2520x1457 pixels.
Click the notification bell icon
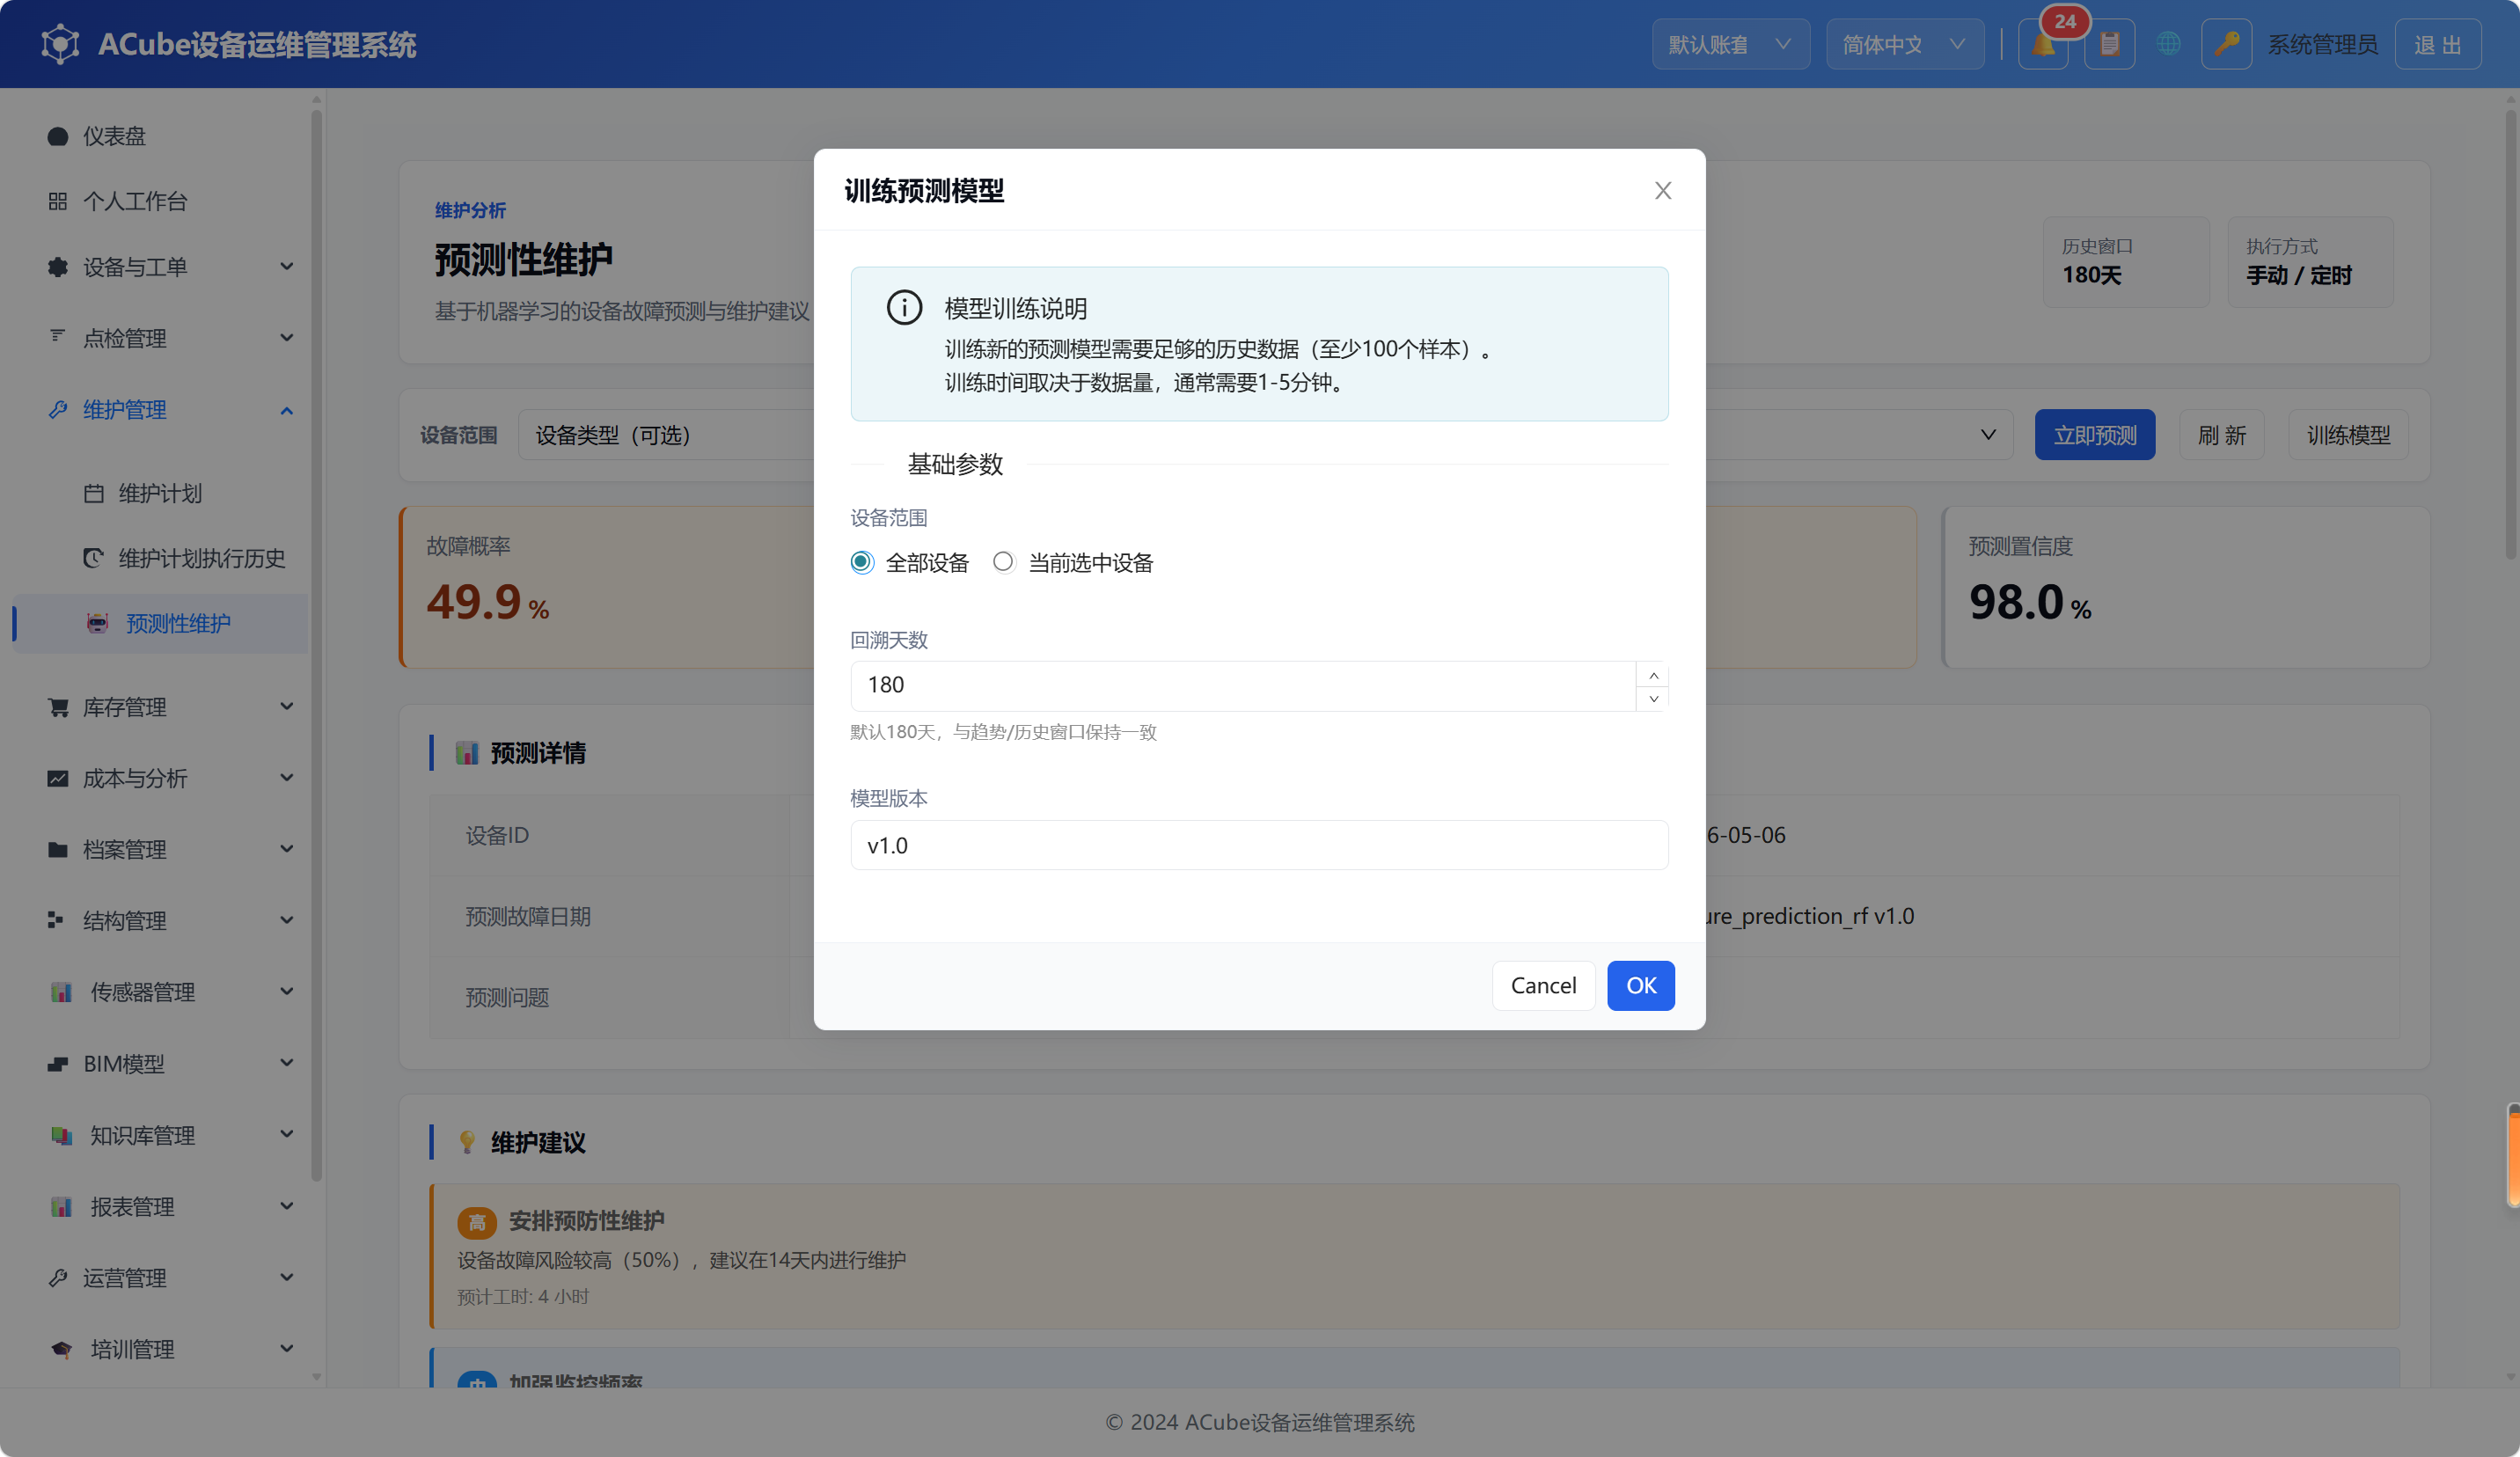click(2042, 45)
